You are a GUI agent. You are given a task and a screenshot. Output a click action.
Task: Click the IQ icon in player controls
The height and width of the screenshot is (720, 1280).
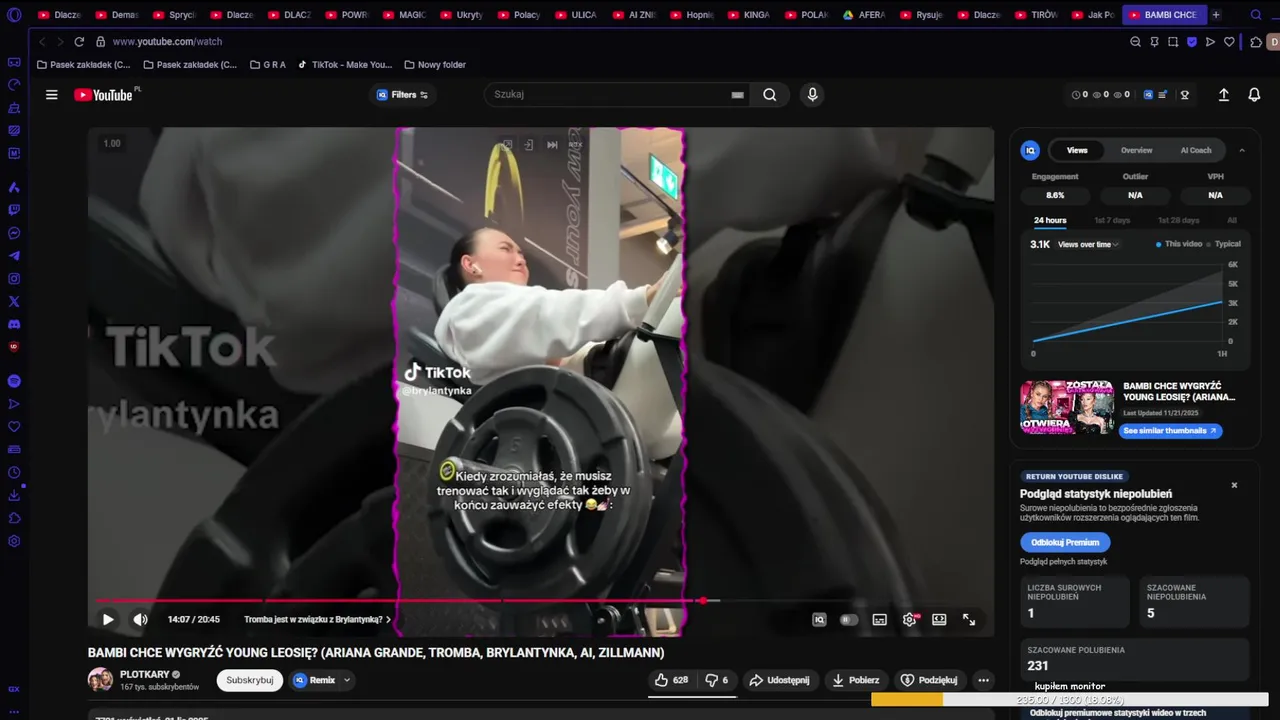819,619
